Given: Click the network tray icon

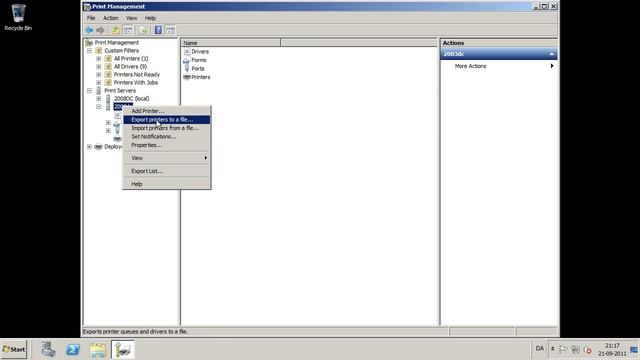Looking at the screenshot, I should 576,349.
